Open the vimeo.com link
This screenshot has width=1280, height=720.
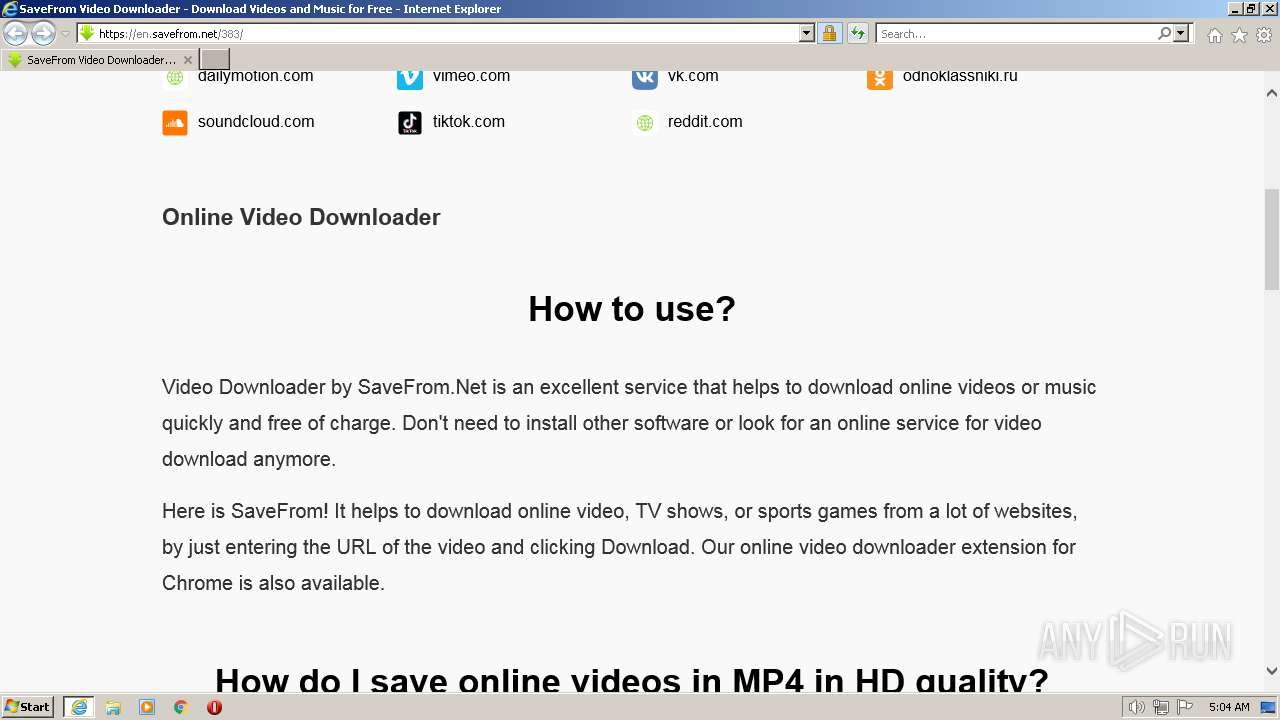[471, 76]
